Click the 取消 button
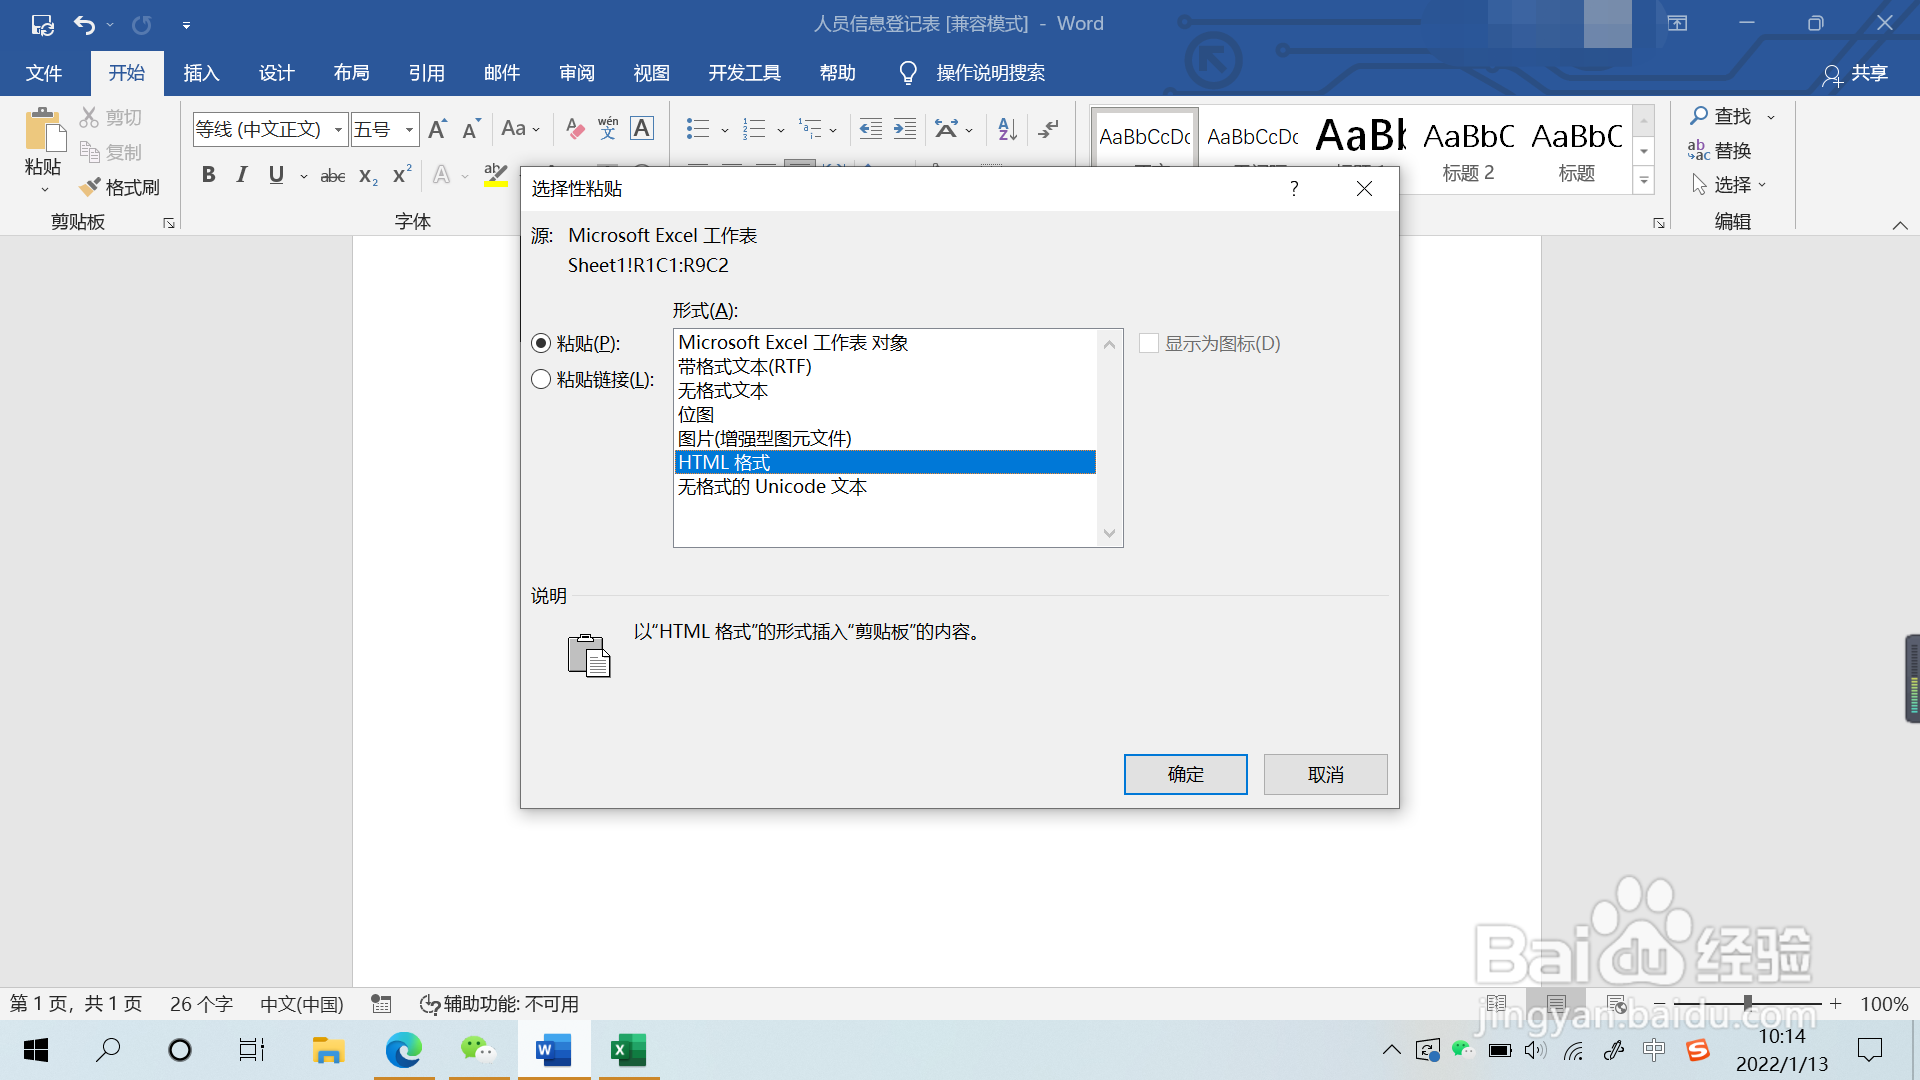1920x1080 pixels. click(x=1325, y=774)
